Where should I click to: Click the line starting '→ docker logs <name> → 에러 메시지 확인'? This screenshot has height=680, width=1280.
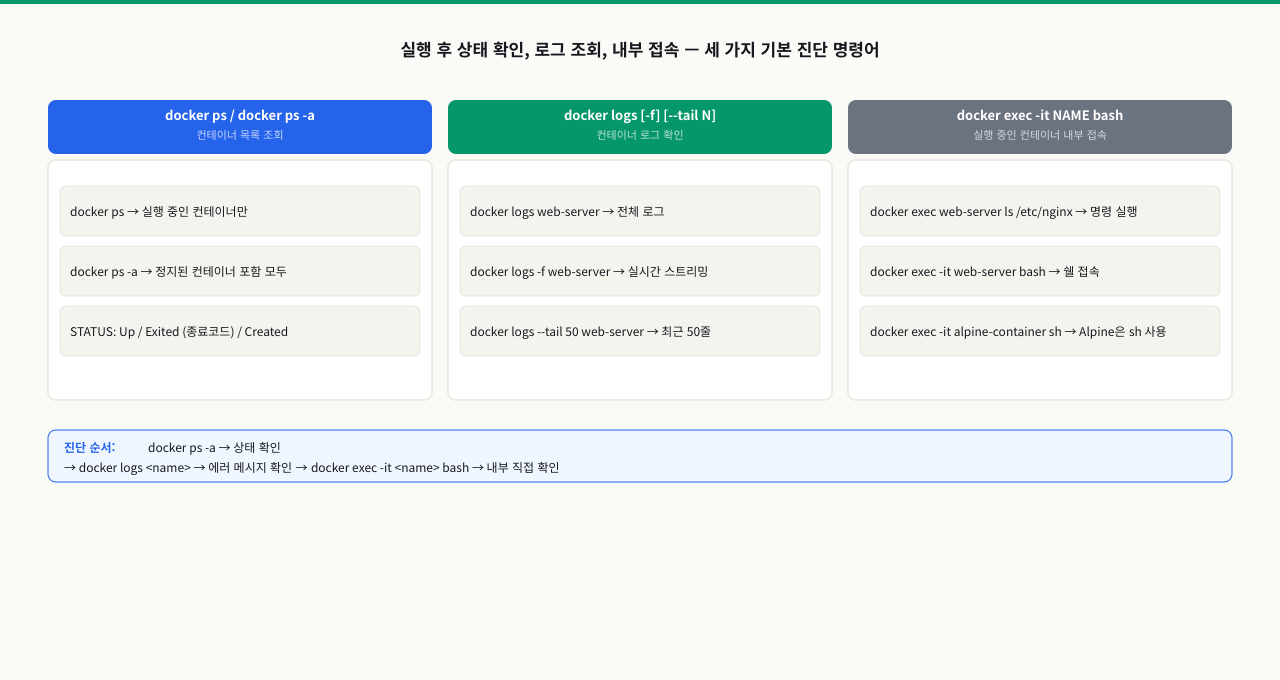point(312,467)
